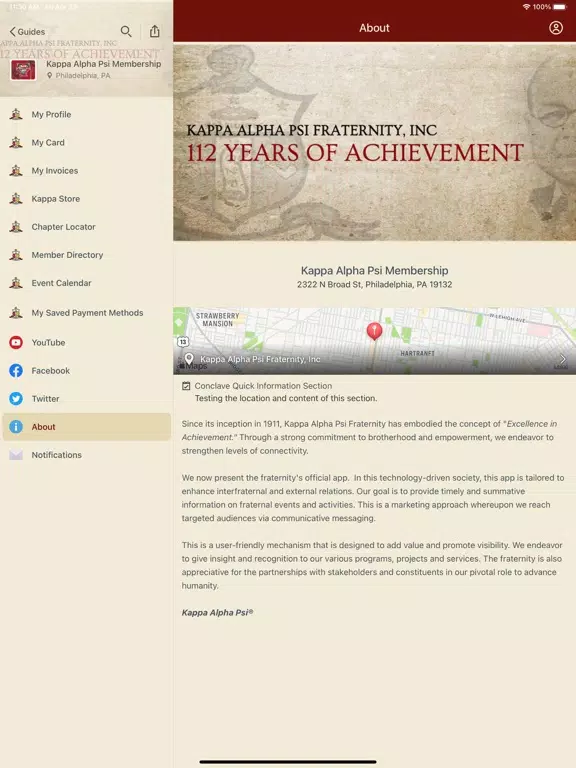Tap the crest icon beside My Card
The height and width of the screenshot is (768, 576).
tap(16, 143)
